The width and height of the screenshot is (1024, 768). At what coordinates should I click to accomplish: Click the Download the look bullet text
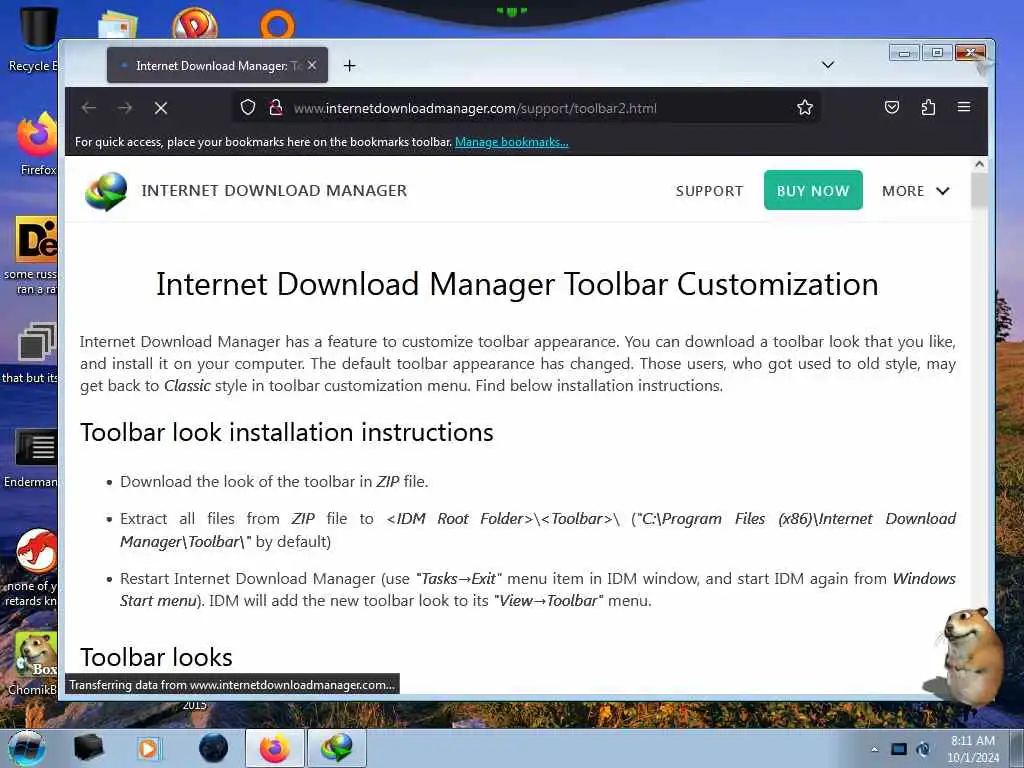(x=274, y=482)
